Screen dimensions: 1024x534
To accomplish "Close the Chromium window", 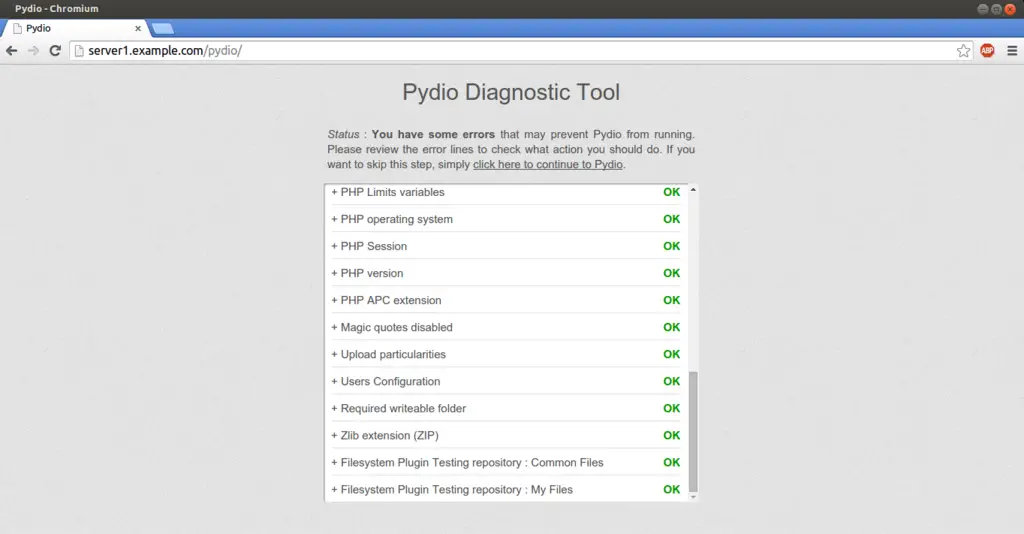I will (1010, 9).
